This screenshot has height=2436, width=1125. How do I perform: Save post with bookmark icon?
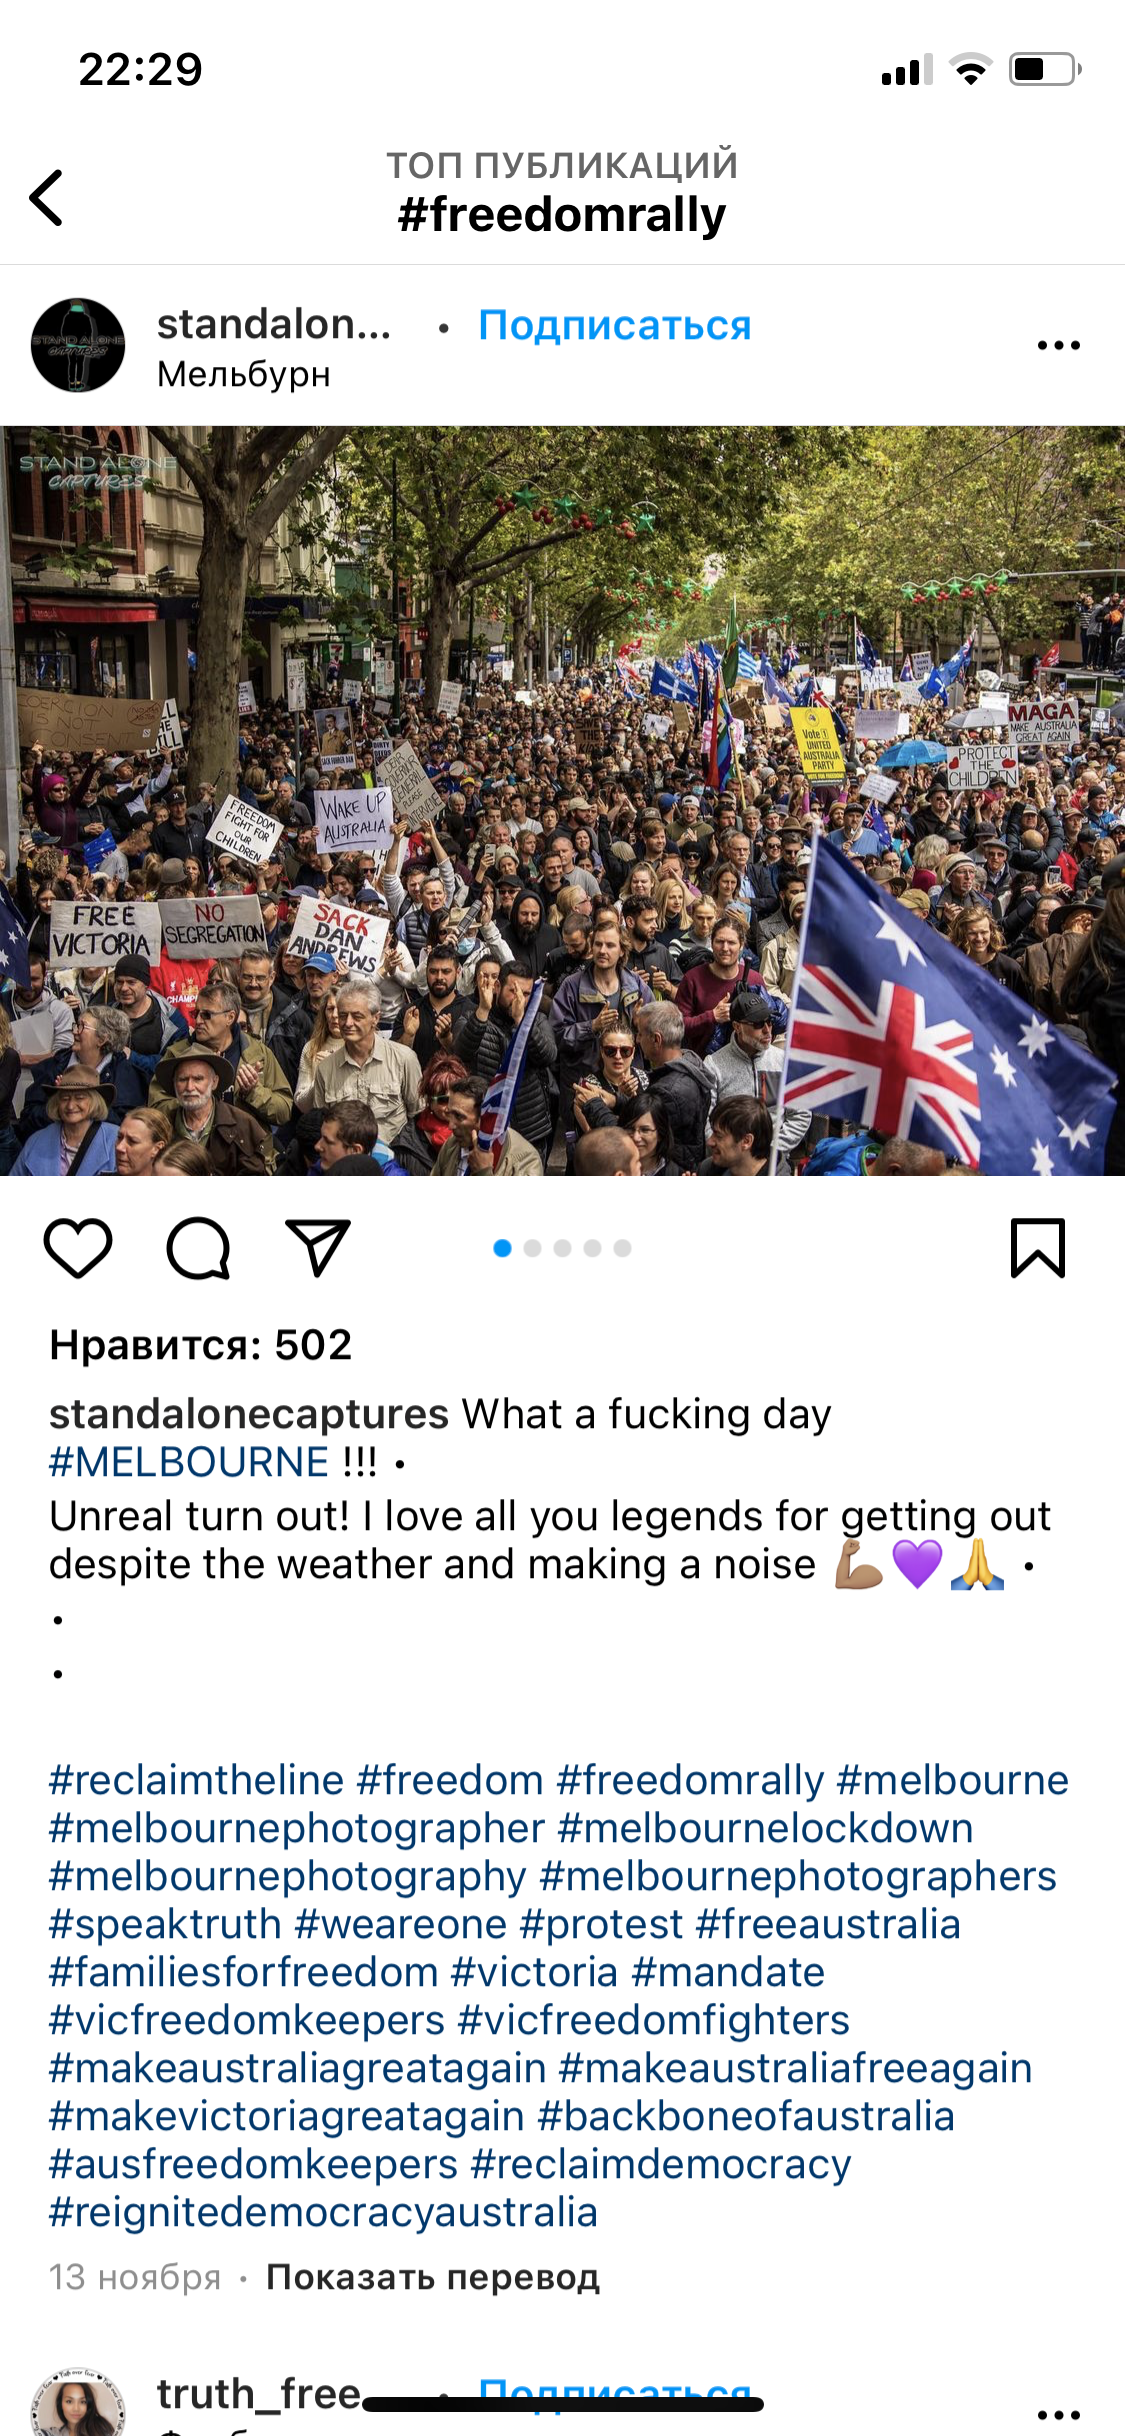[1038, 1247]
